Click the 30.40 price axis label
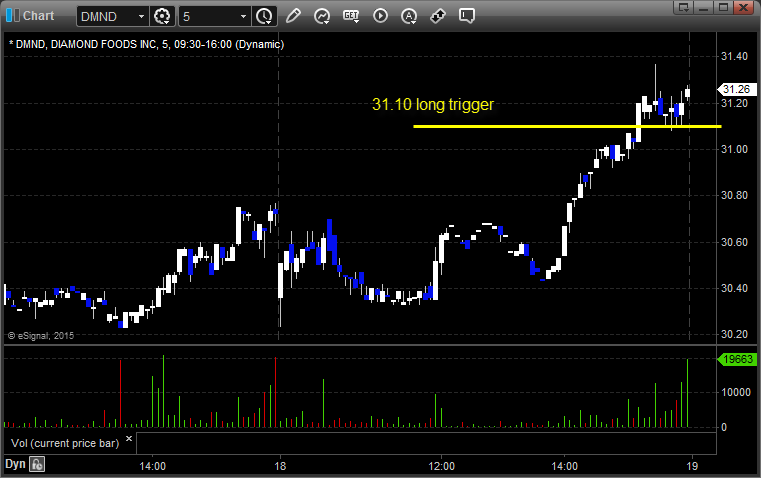Screen dimensions: 761x478 click(734, 288)
